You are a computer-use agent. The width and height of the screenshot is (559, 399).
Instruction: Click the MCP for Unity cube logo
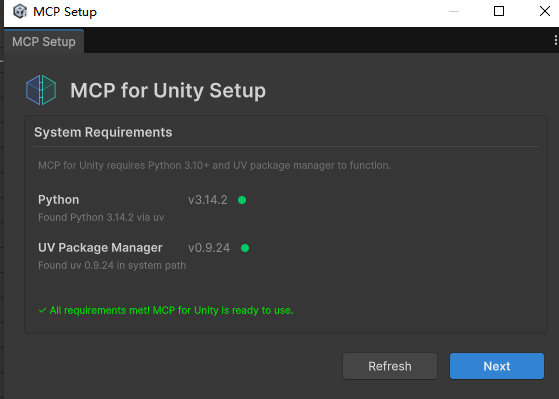(41, 90)
